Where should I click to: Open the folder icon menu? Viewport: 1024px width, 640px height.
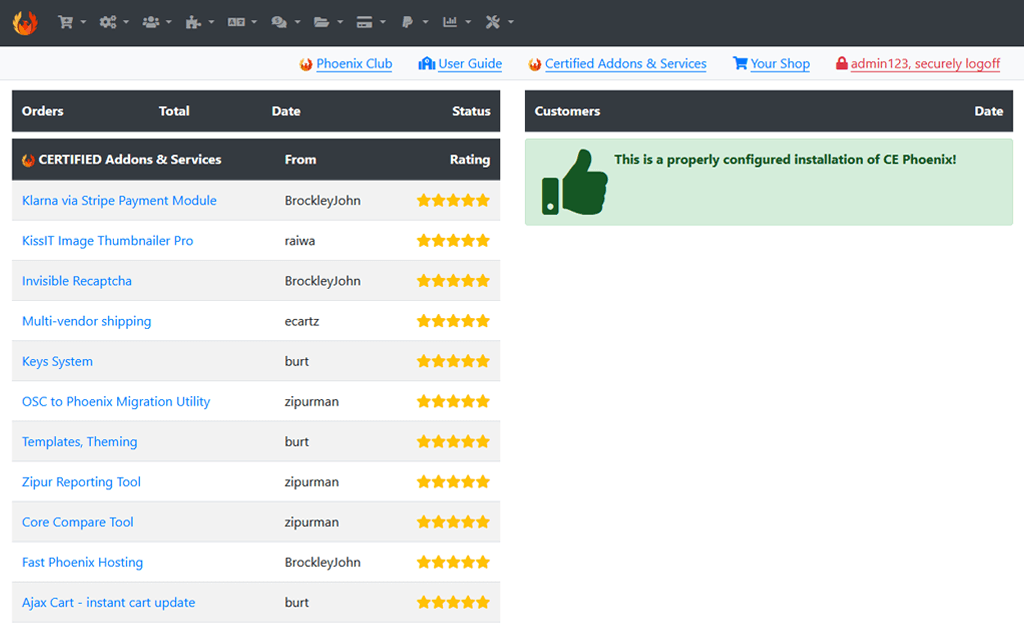[x=327, y=22]
